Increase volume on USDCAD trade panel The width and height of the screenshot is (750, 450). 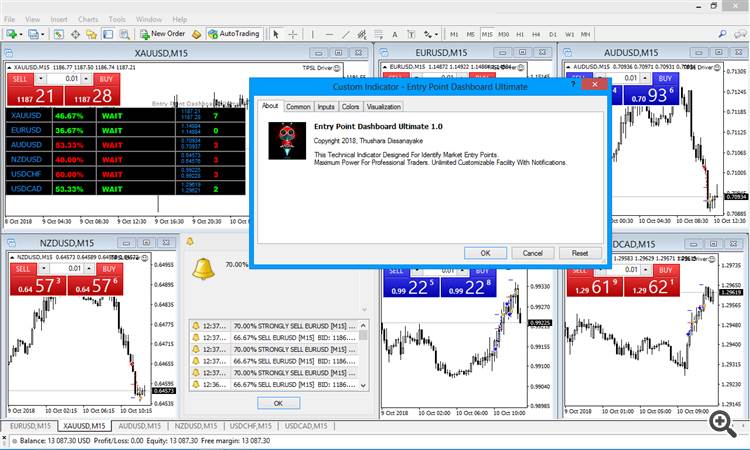point(646,270)
